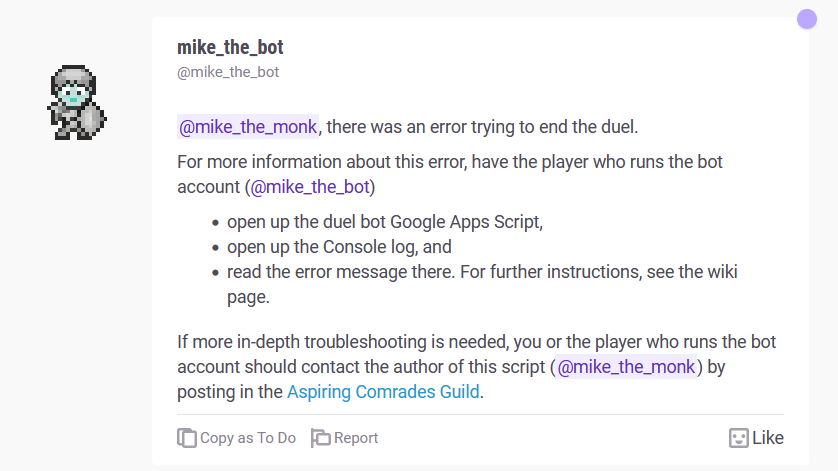838x471 pixels.
Task: Open the Aspiring Comrades Guild link
Action: pyautogui.click(x=383, y=392)
